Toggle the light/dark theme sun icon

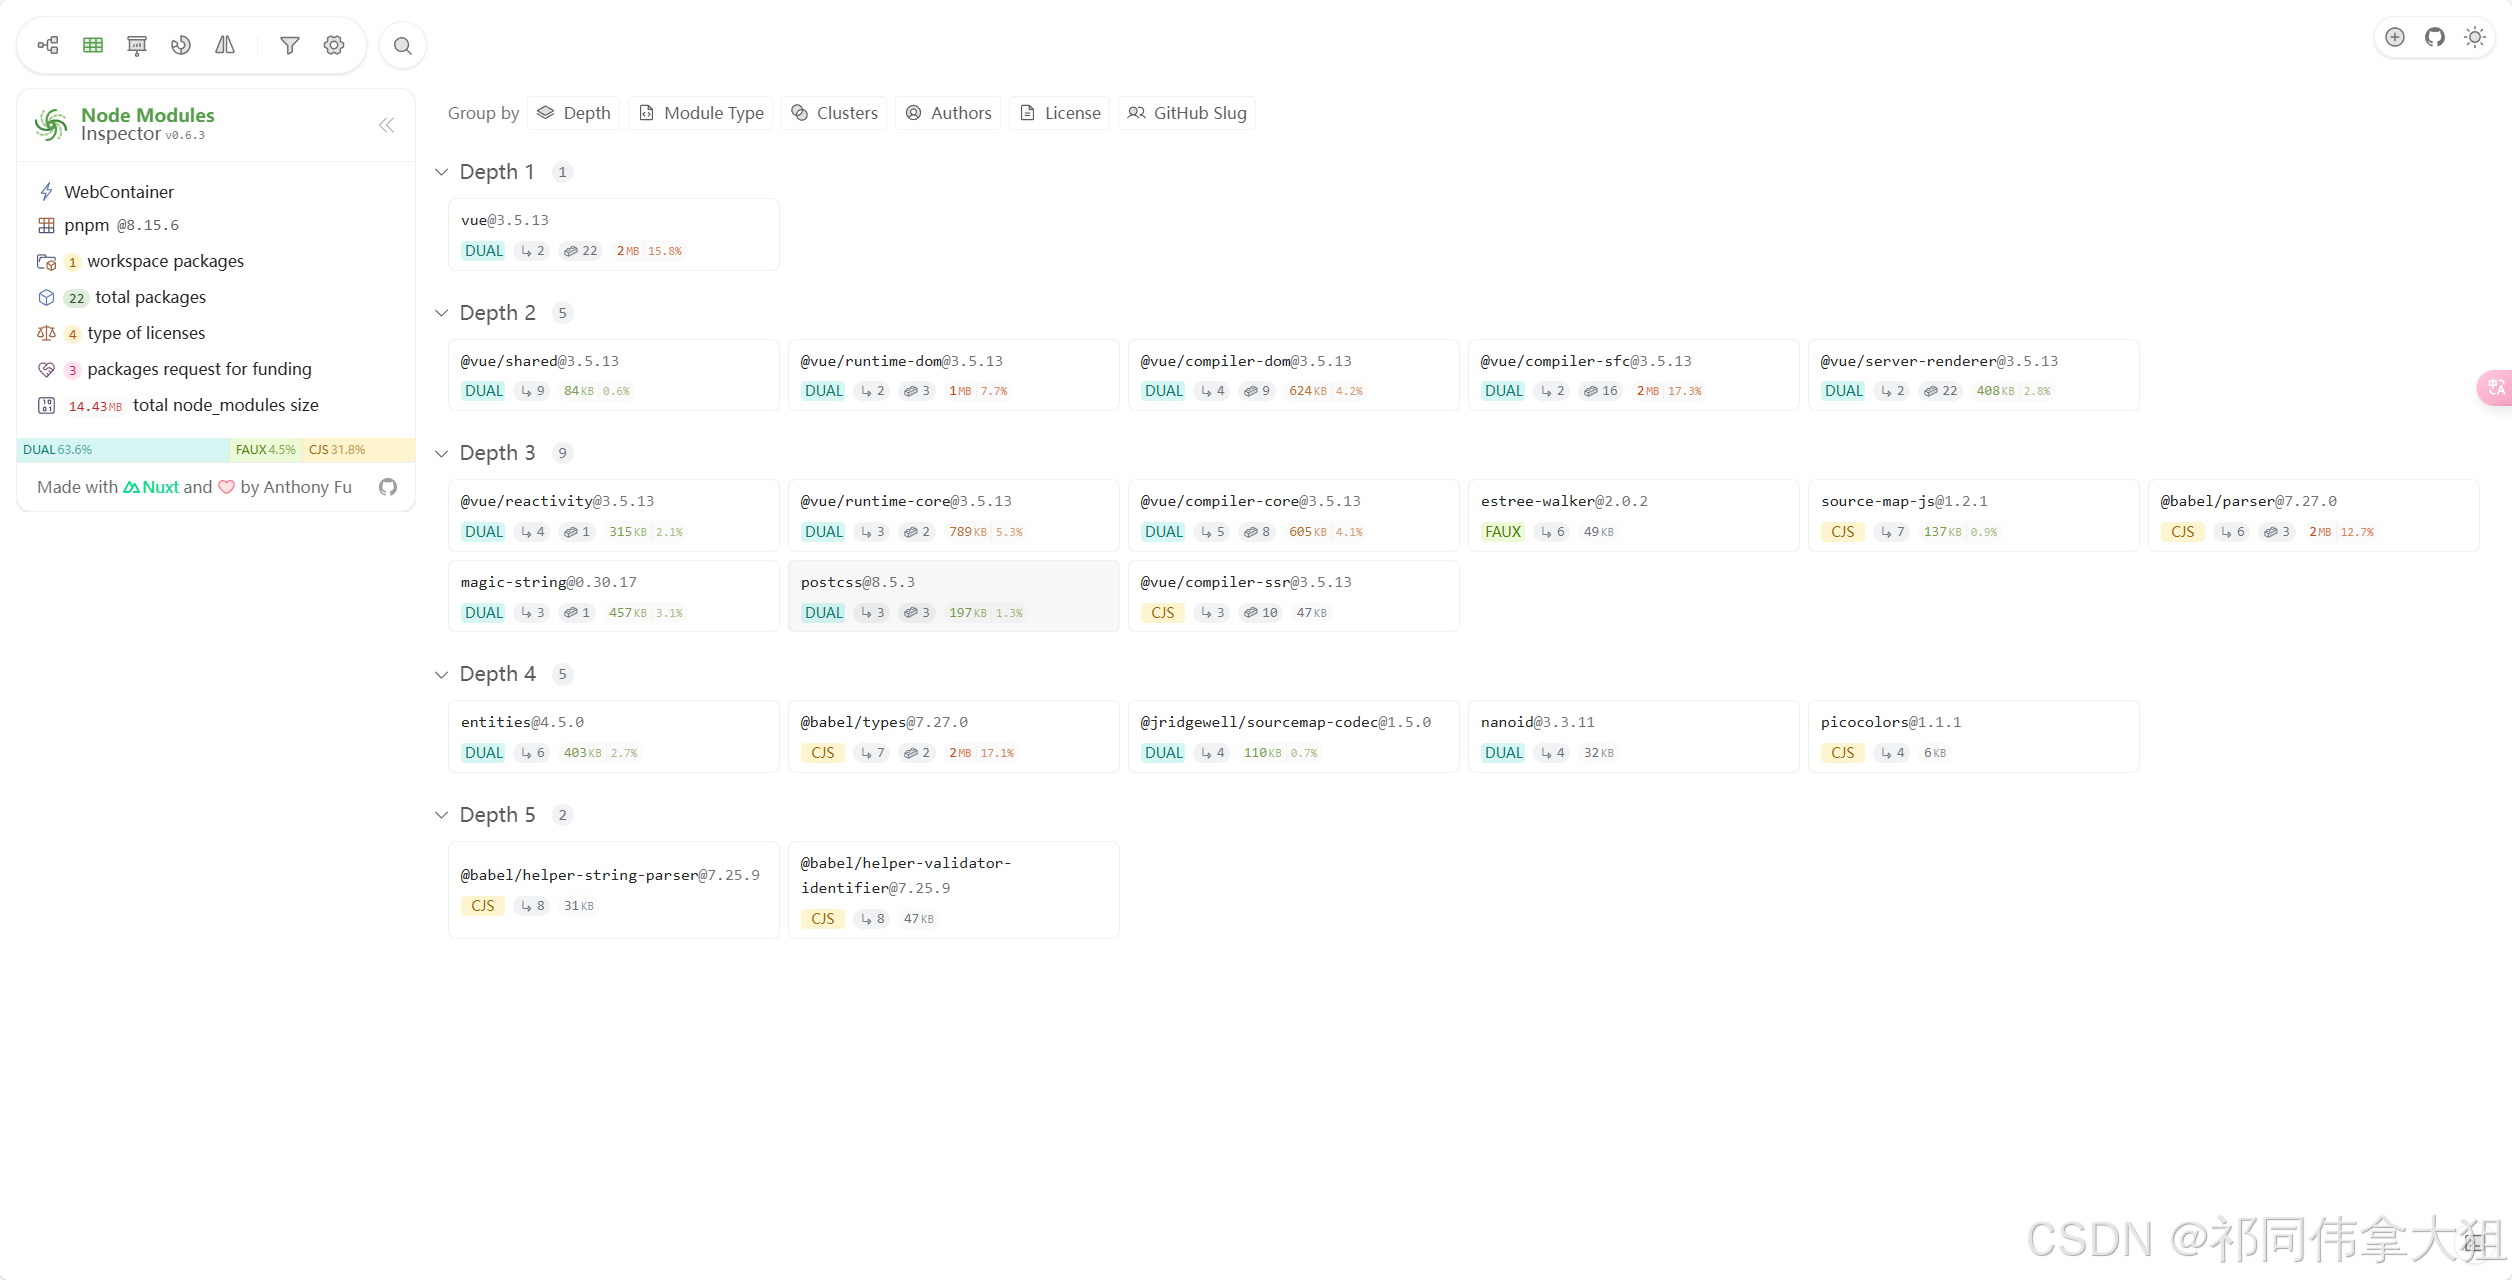click(2475, 37)
